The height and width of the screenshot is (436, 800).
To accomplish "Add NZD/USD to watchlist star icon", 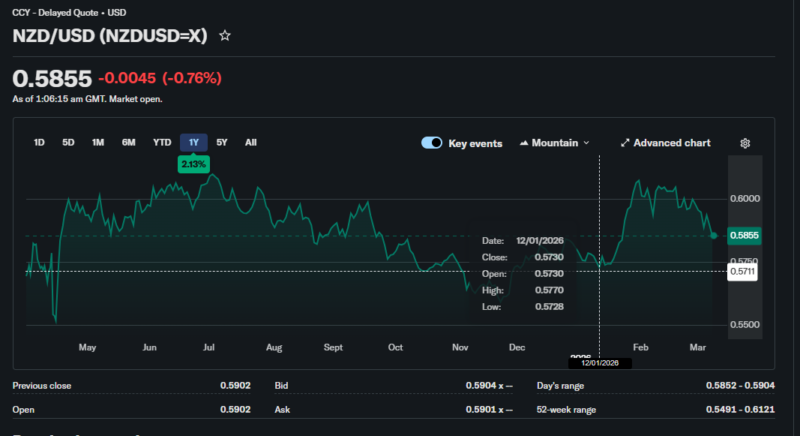I will pyautogui.click(x=225, y=35).
